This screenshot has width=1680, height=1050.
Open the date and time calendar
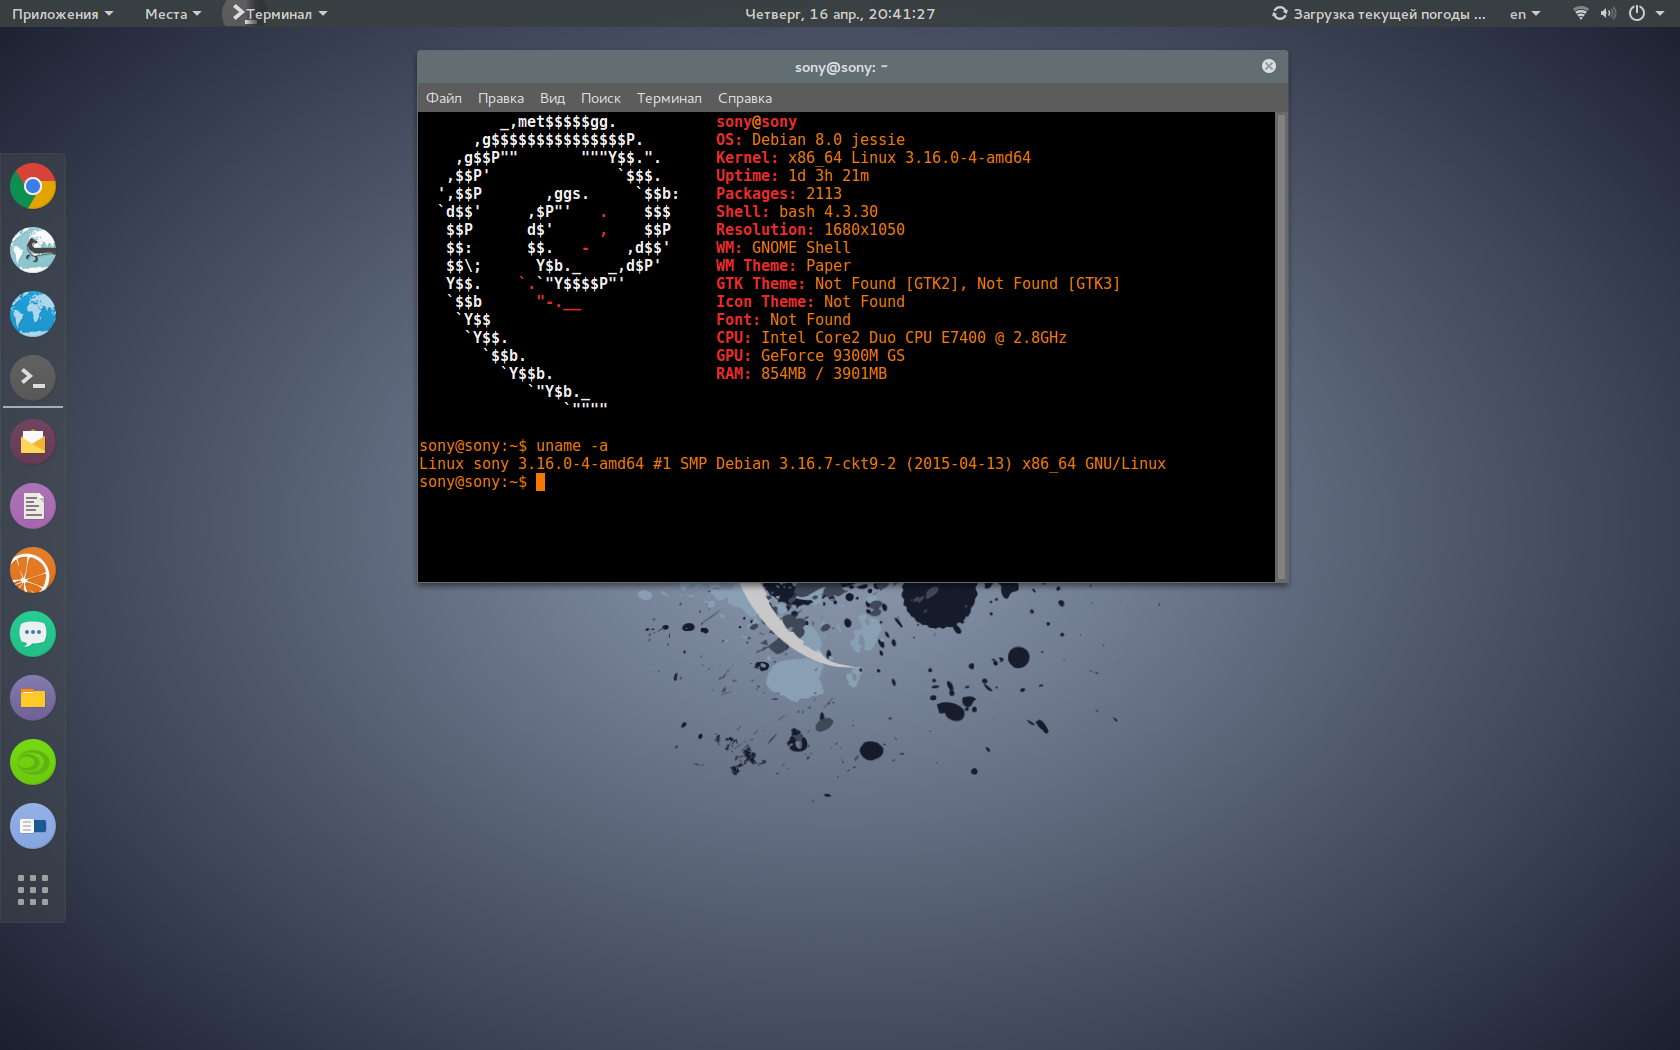click(x=840, y=14)
